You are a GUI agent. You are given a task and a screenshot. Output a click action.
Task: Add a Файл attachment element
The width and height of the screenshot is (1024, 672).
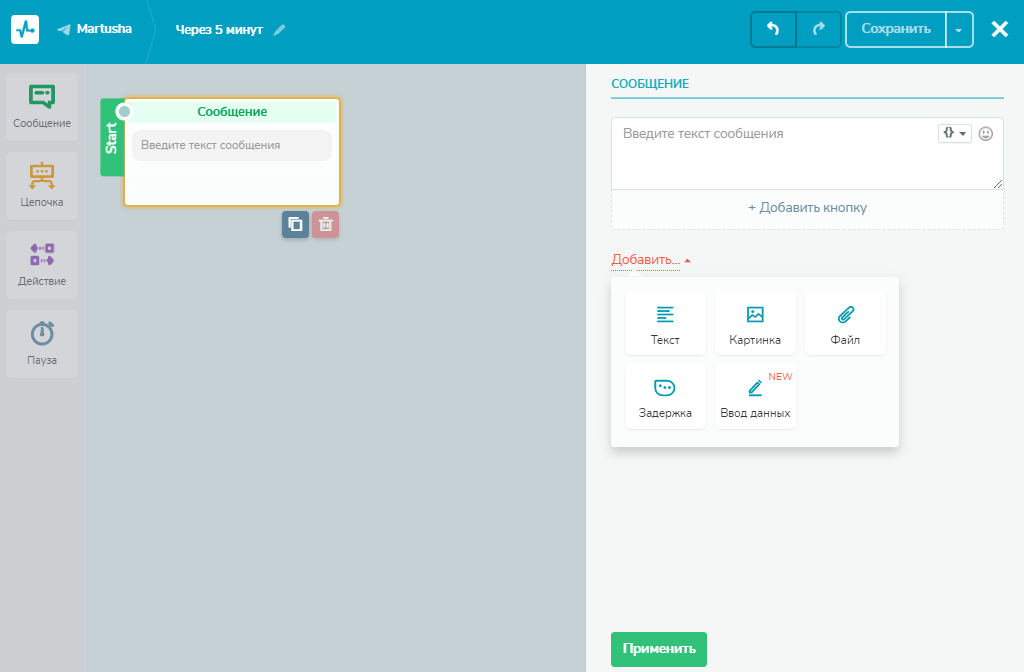[845, 323]
